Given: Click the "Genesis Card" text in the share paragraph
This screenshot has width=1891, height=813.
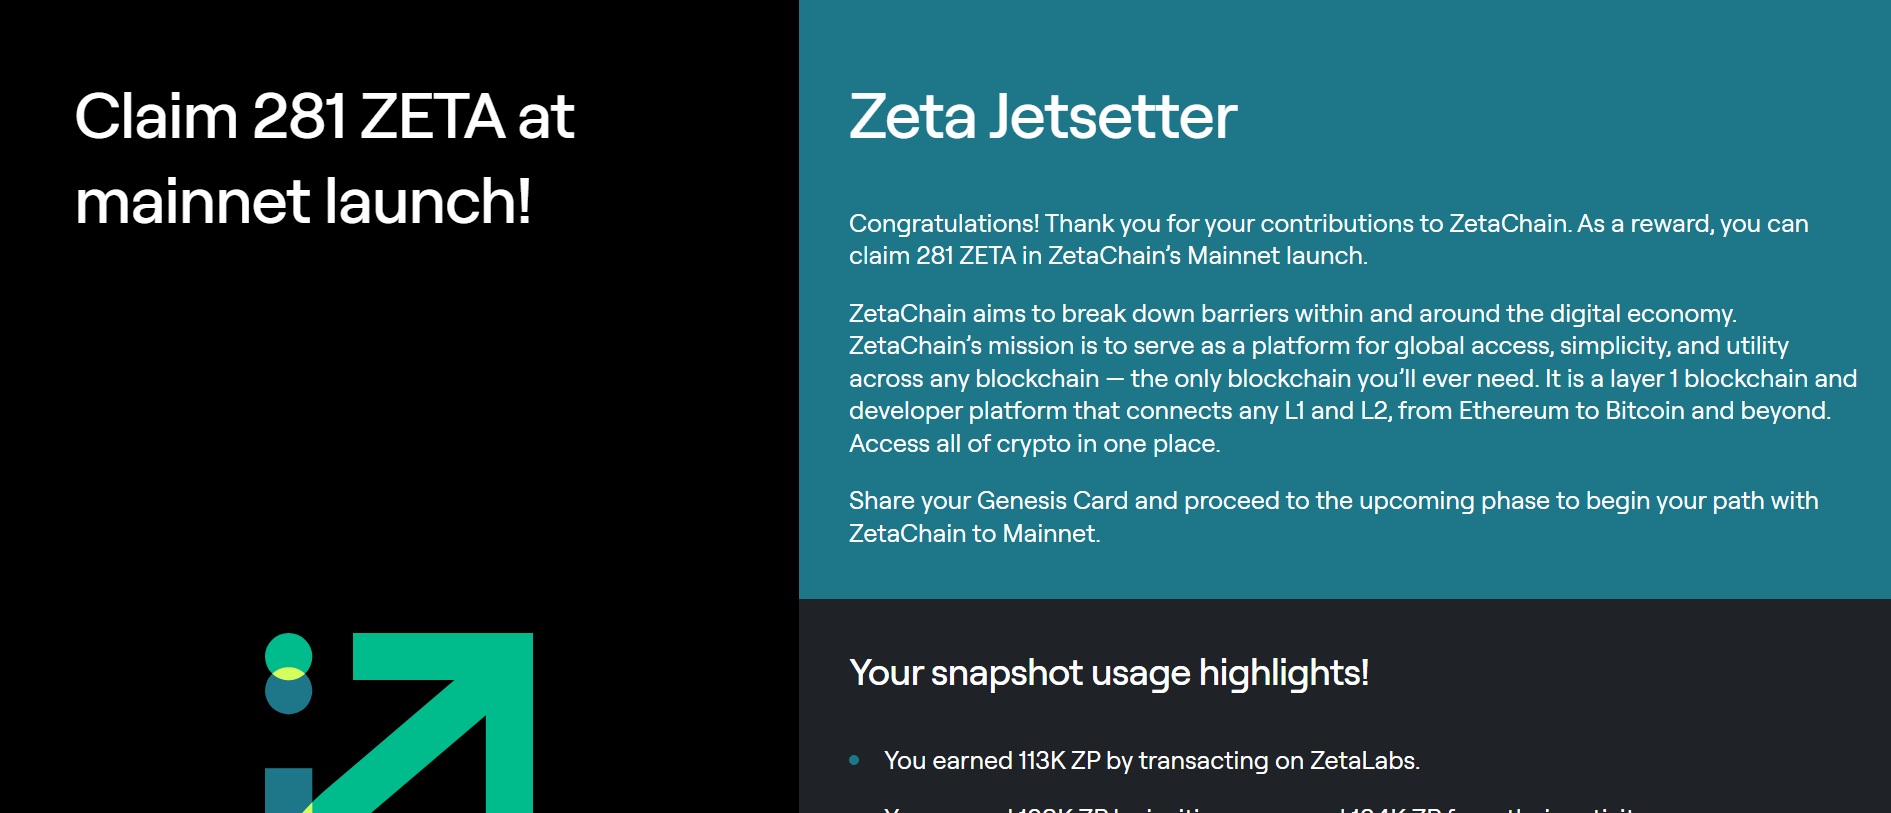Looking at the screenshot, I should click(x=1052, y=501).
